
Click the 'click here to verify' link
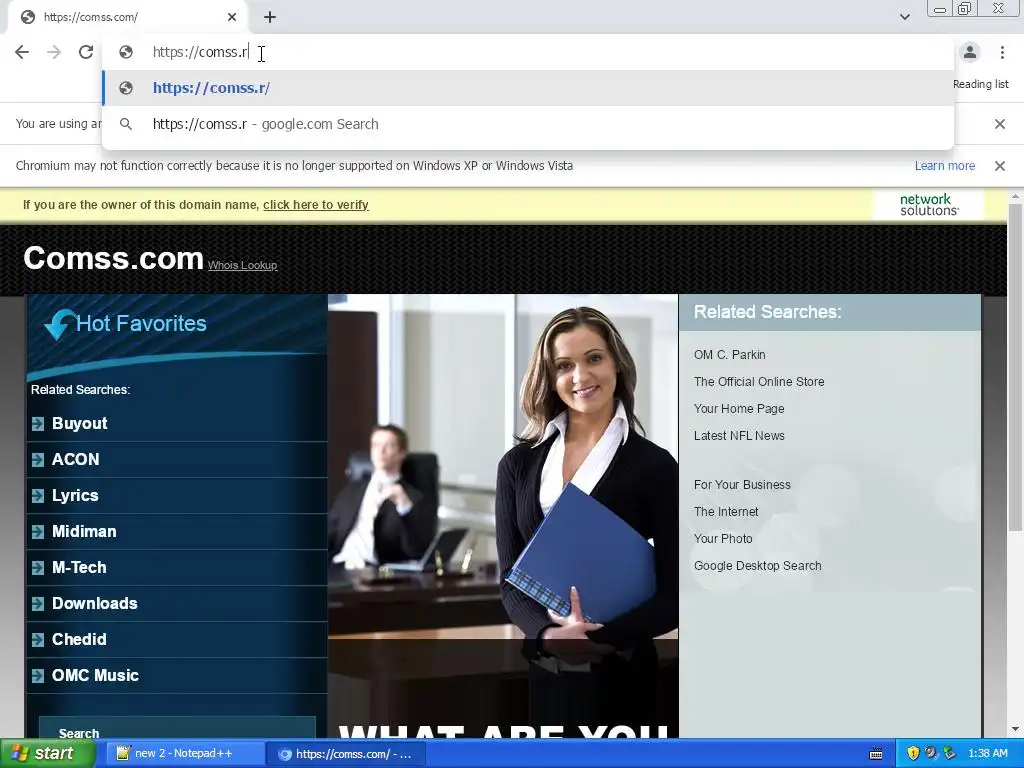316,205
